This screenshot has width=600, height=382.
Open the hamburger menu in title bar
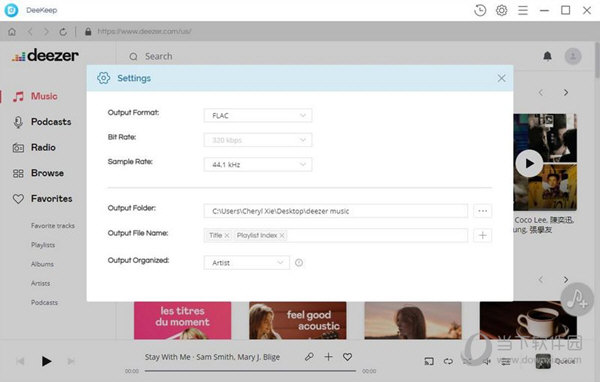523,10
